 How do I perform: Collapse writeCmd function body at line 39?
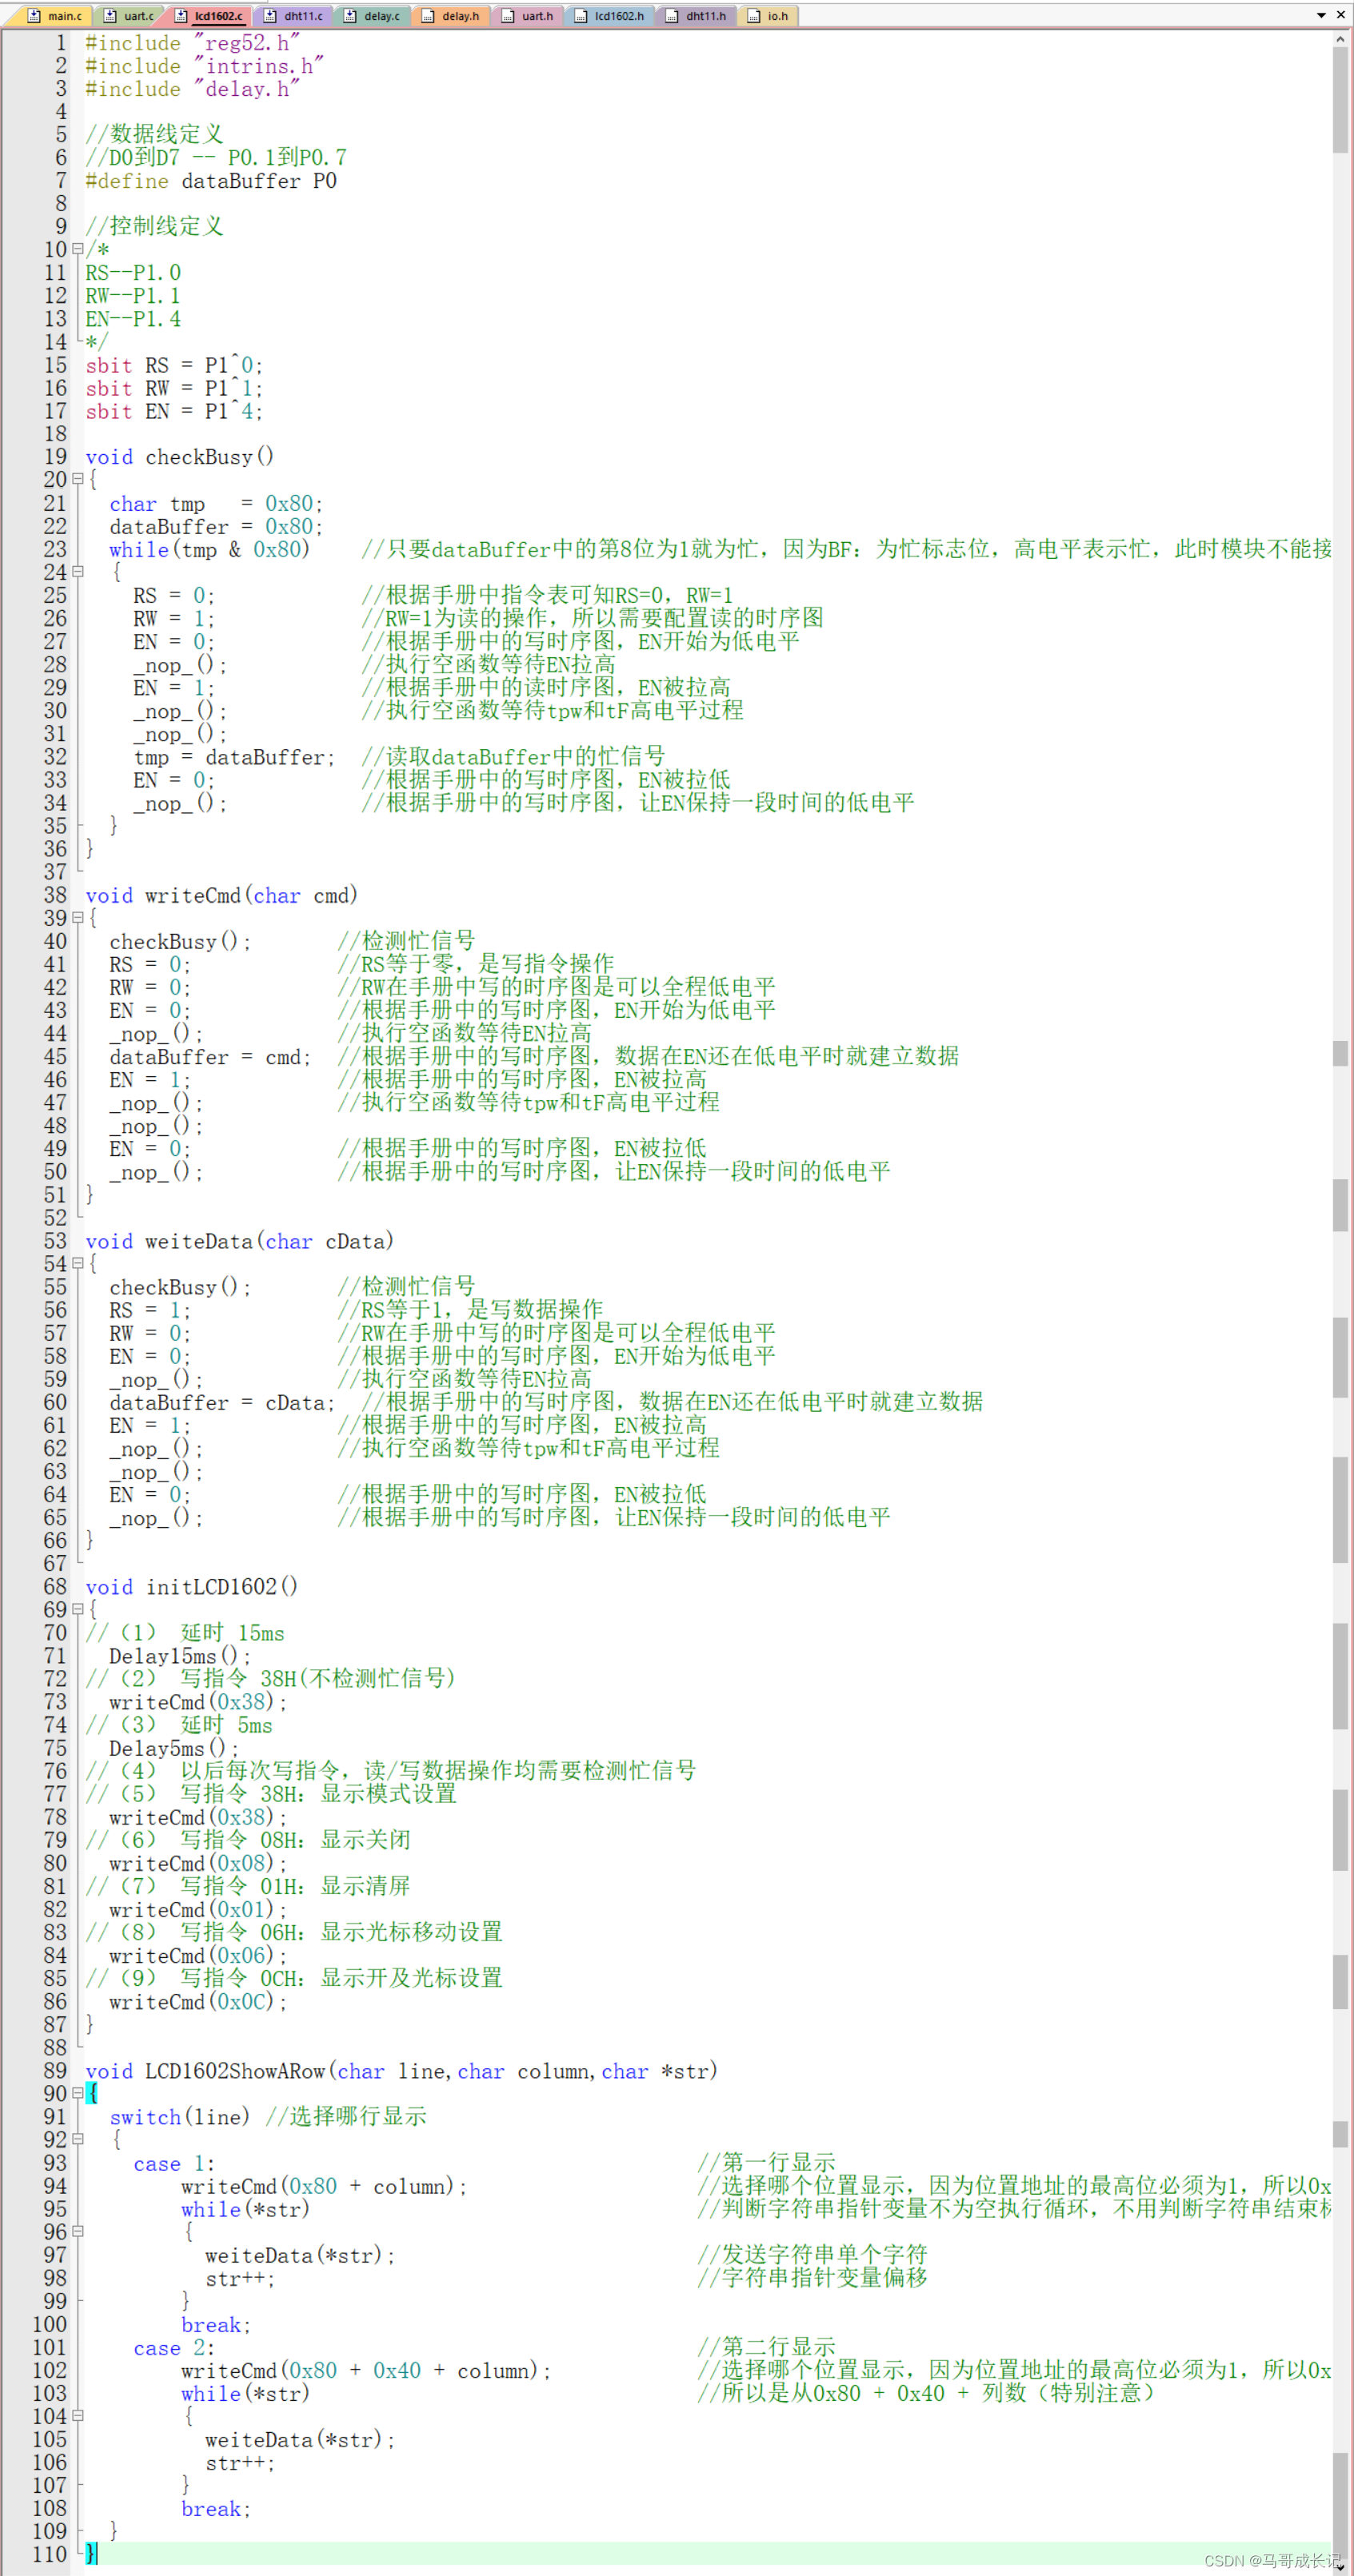coord(78,917)
